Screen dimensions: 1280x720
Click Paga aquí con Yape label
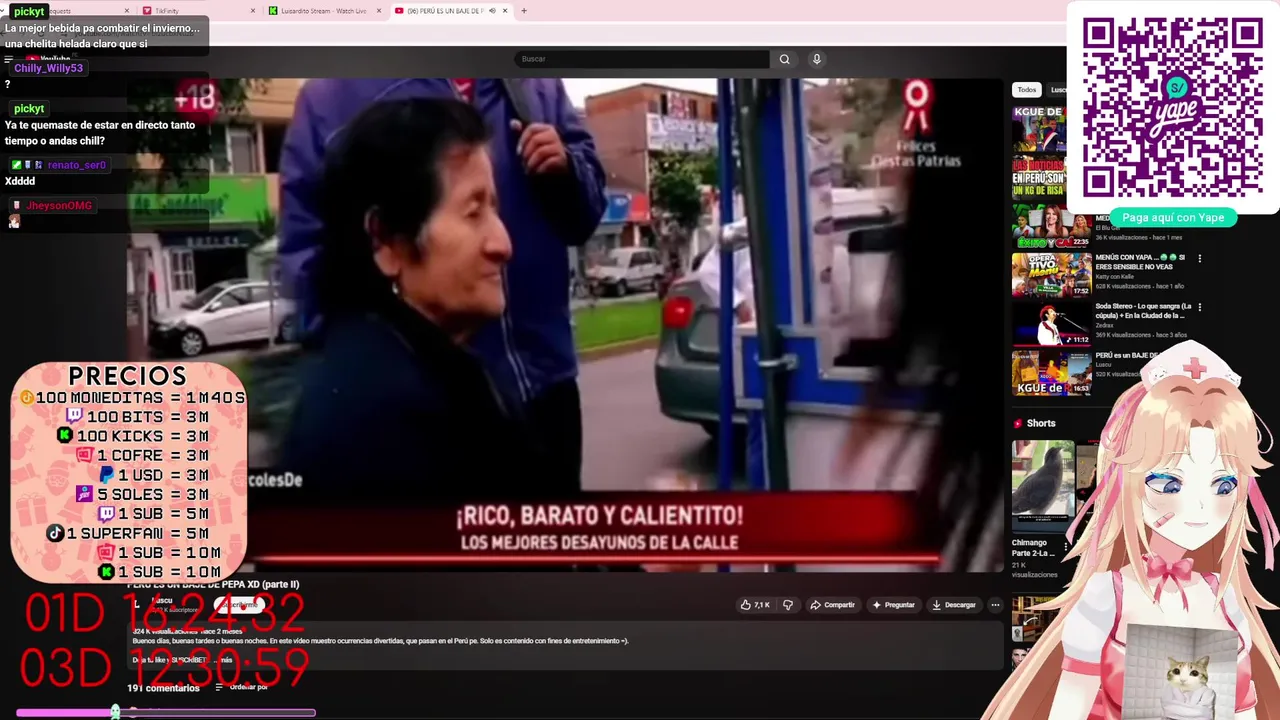[1173, 217]
